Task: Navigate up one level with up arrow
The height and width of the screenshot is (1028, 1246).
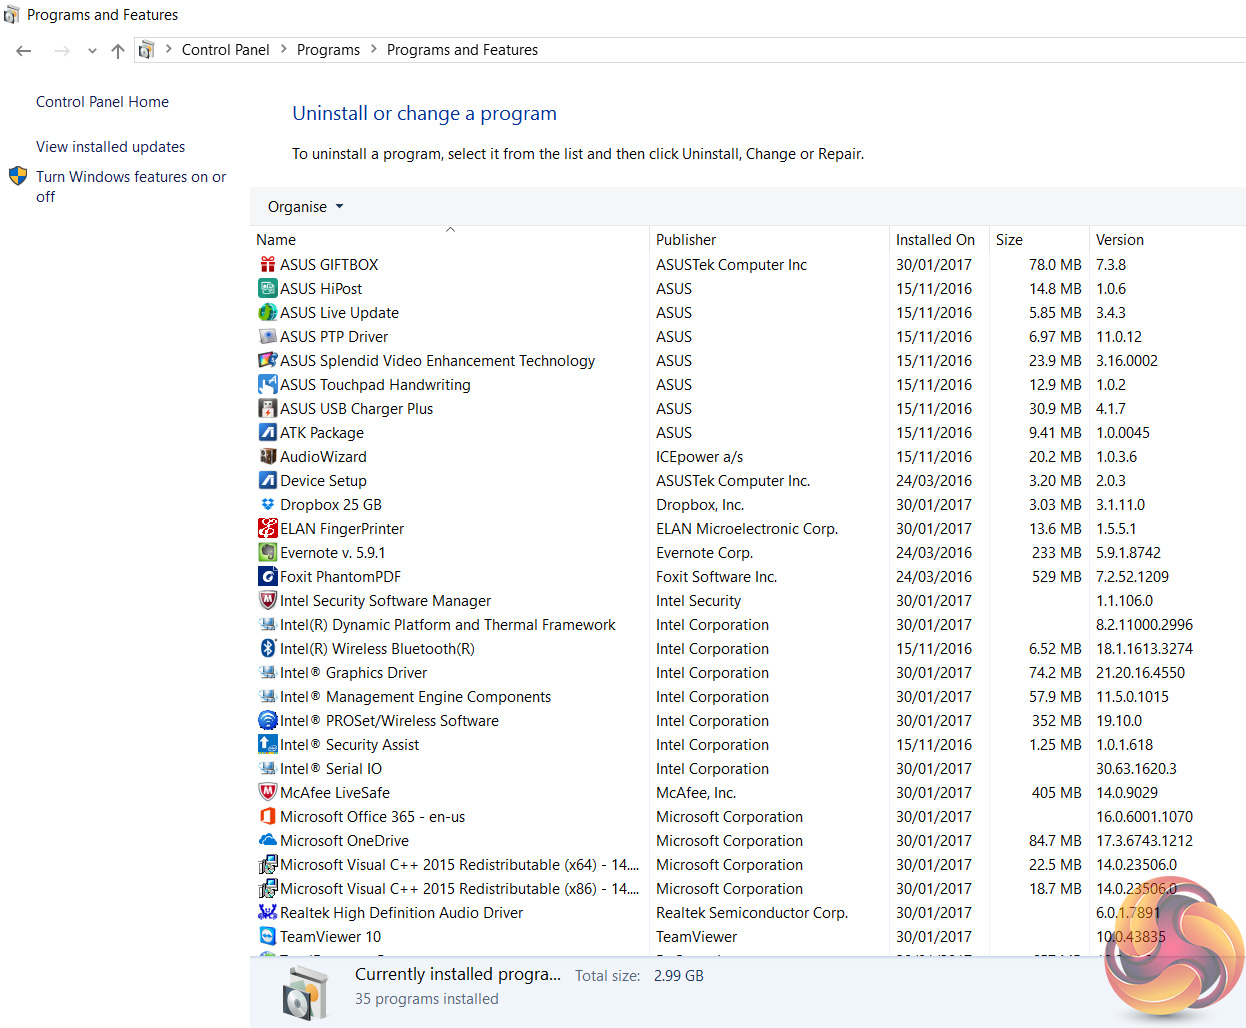Action: [118, 51]
